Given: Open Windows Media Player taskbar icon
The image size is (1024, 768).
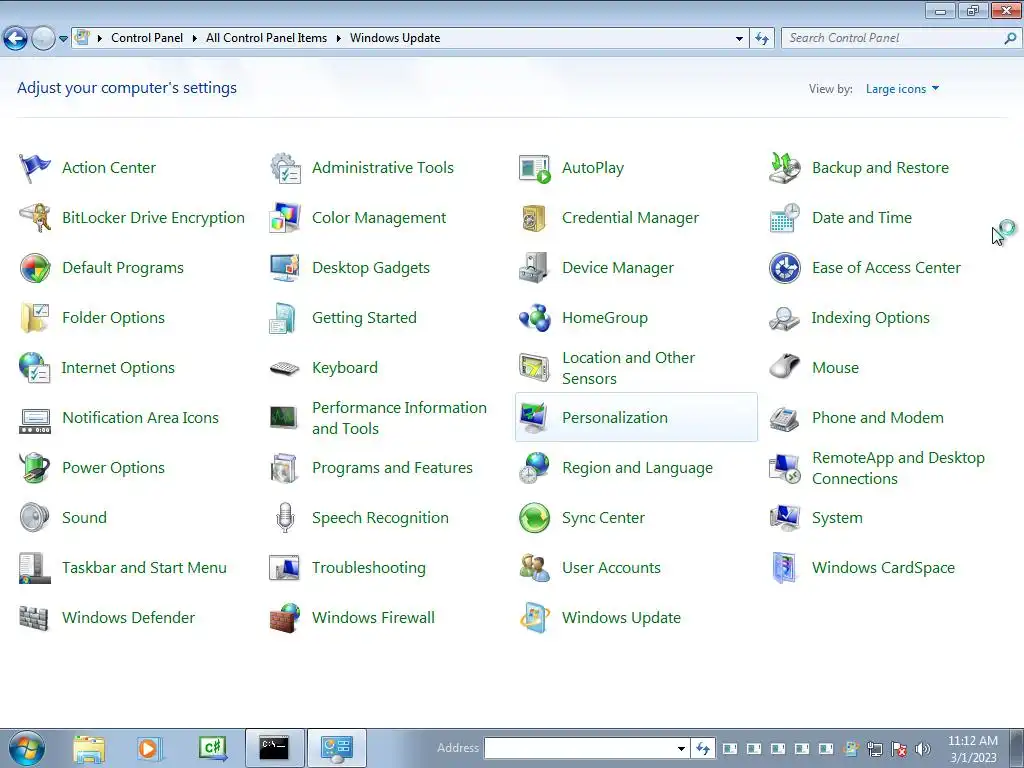Looking at the screenshot, I should (150, 748).
